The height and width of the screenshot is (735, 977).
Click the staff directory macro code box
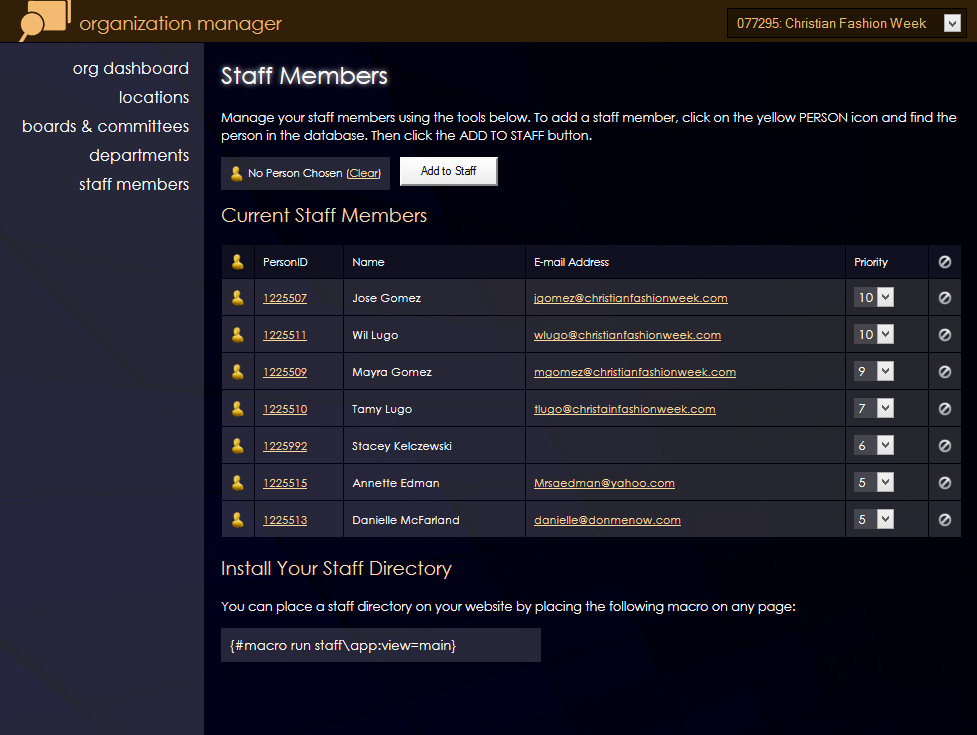coord(380,646)
